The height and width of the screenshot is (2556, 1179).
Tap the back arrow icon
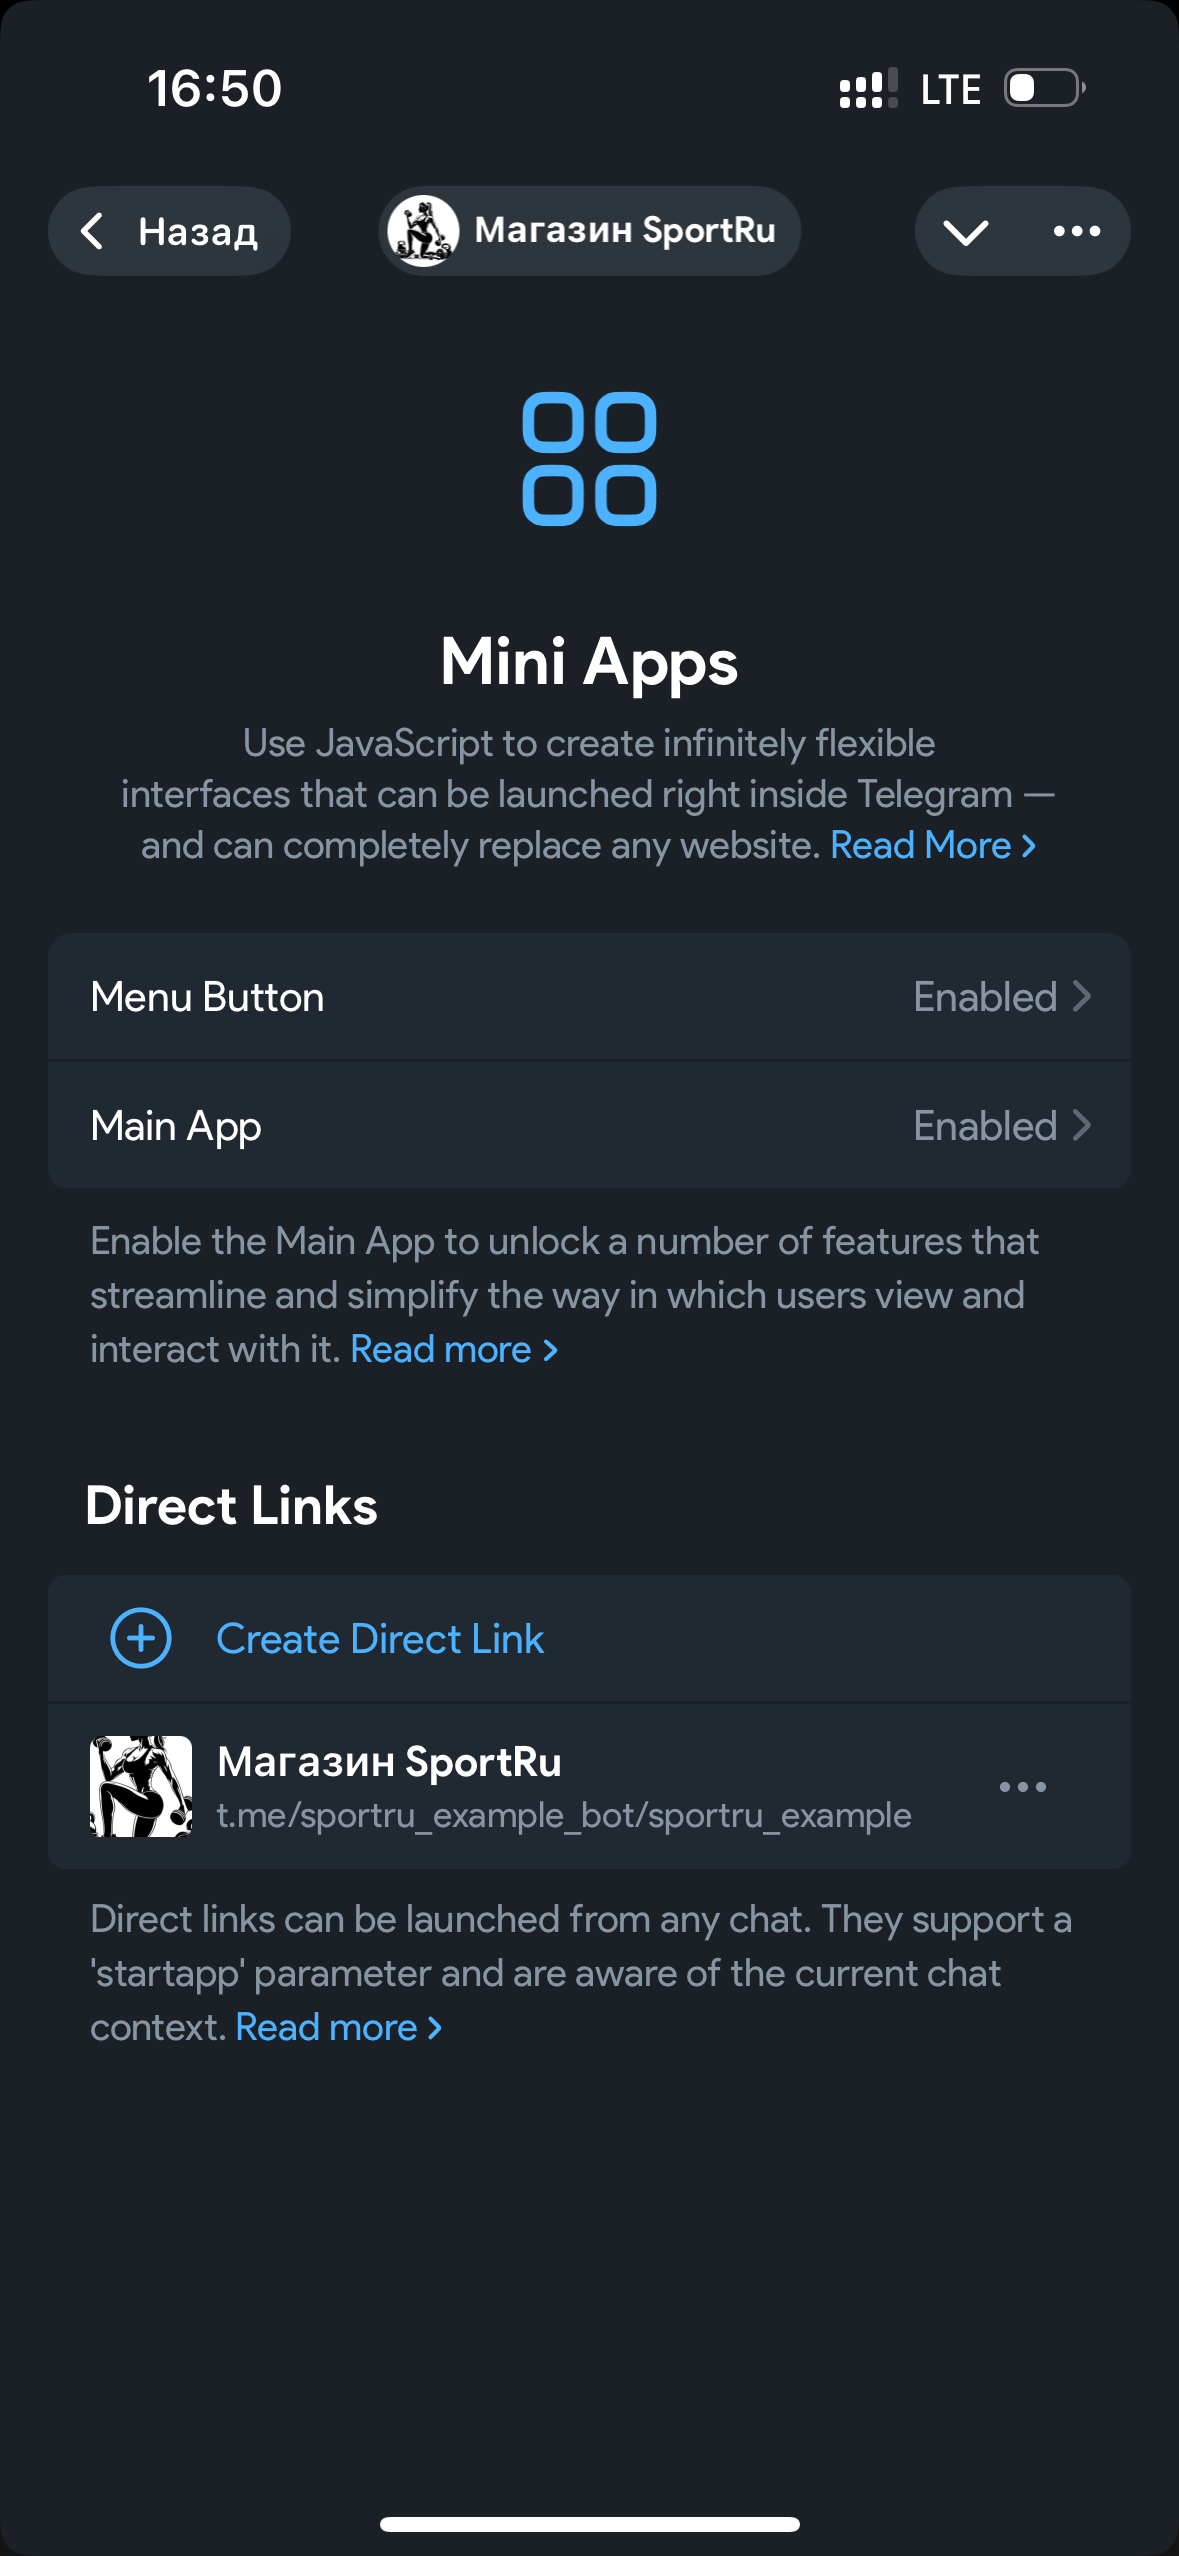[x=92, y=231]
